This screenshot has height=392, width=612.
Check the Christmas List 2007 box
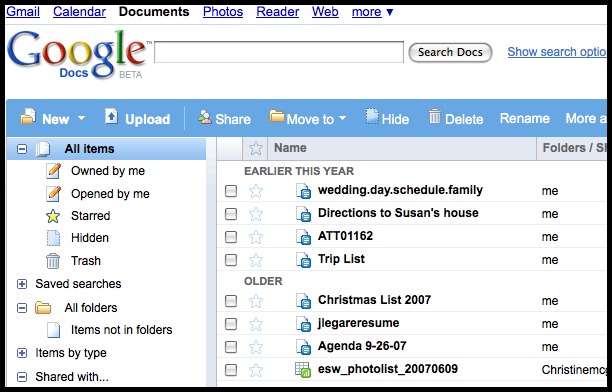point(231,301)
